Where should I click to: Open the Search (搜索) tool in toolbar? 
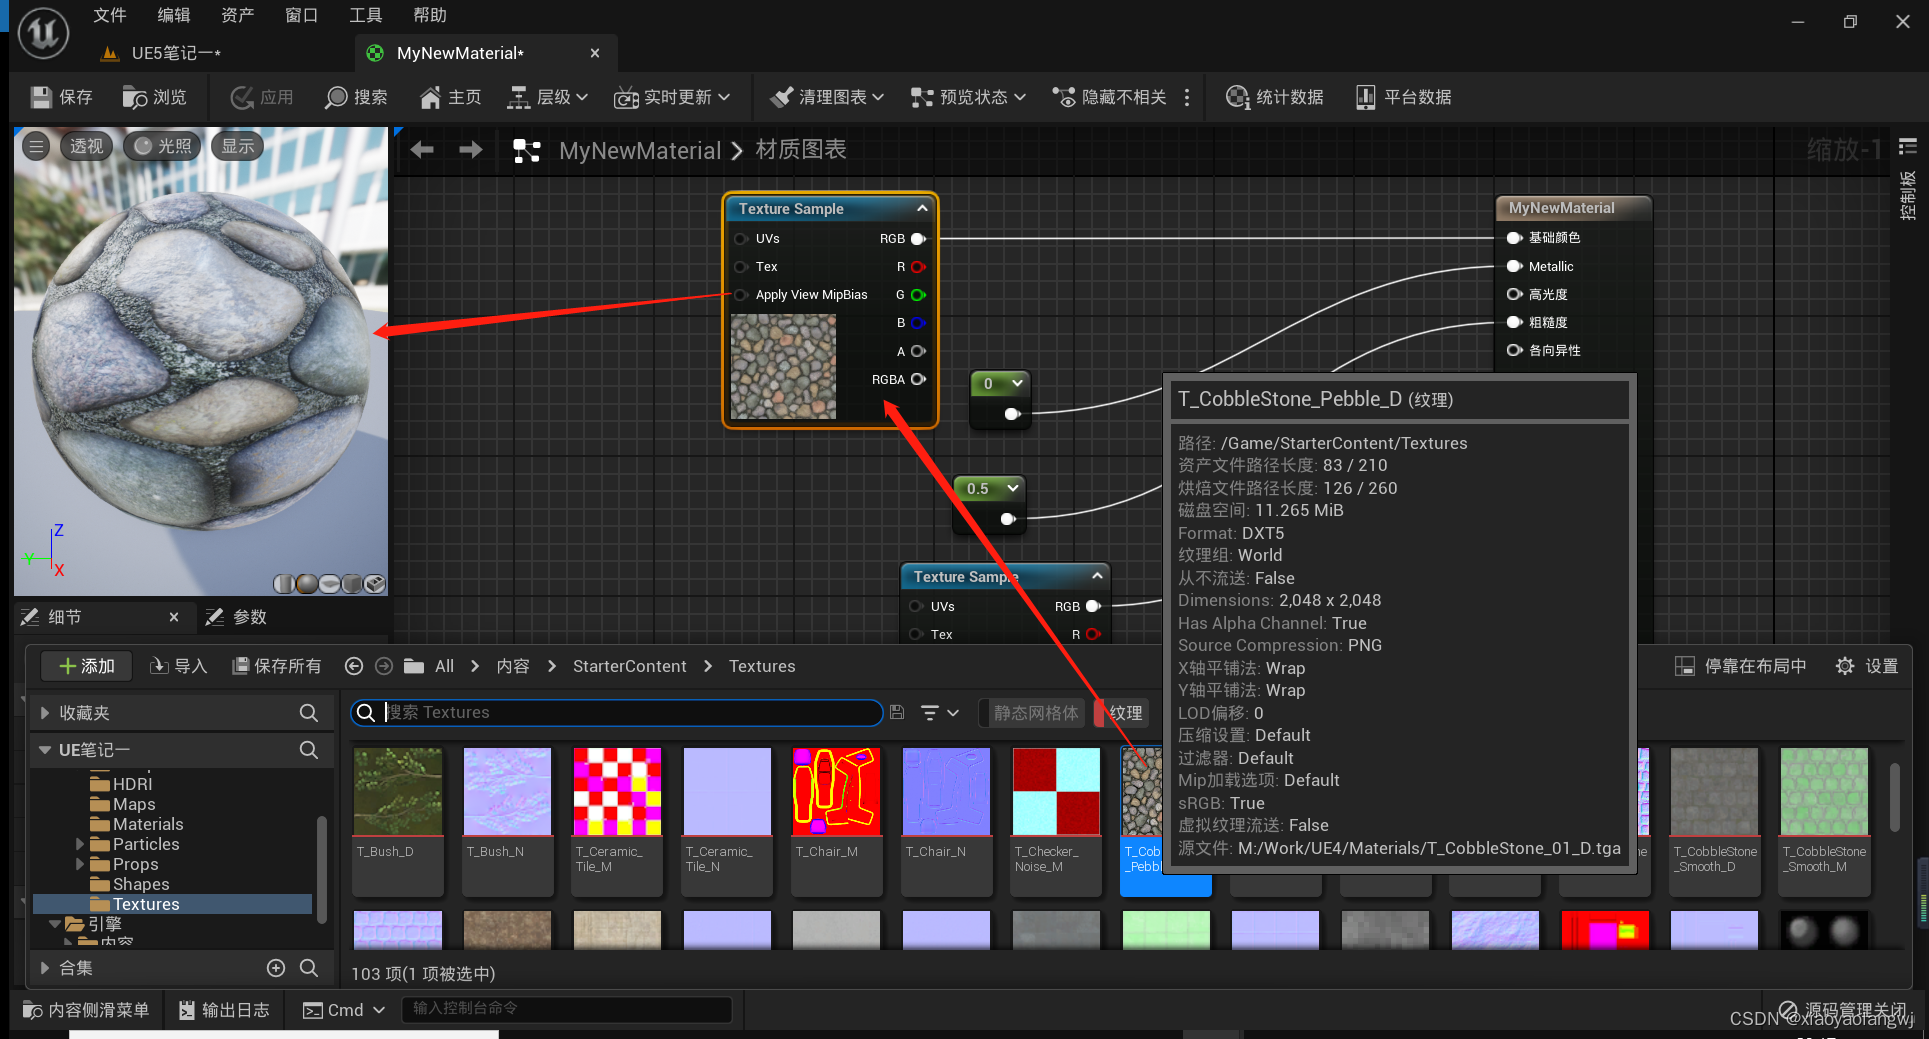tap(356, 97)
